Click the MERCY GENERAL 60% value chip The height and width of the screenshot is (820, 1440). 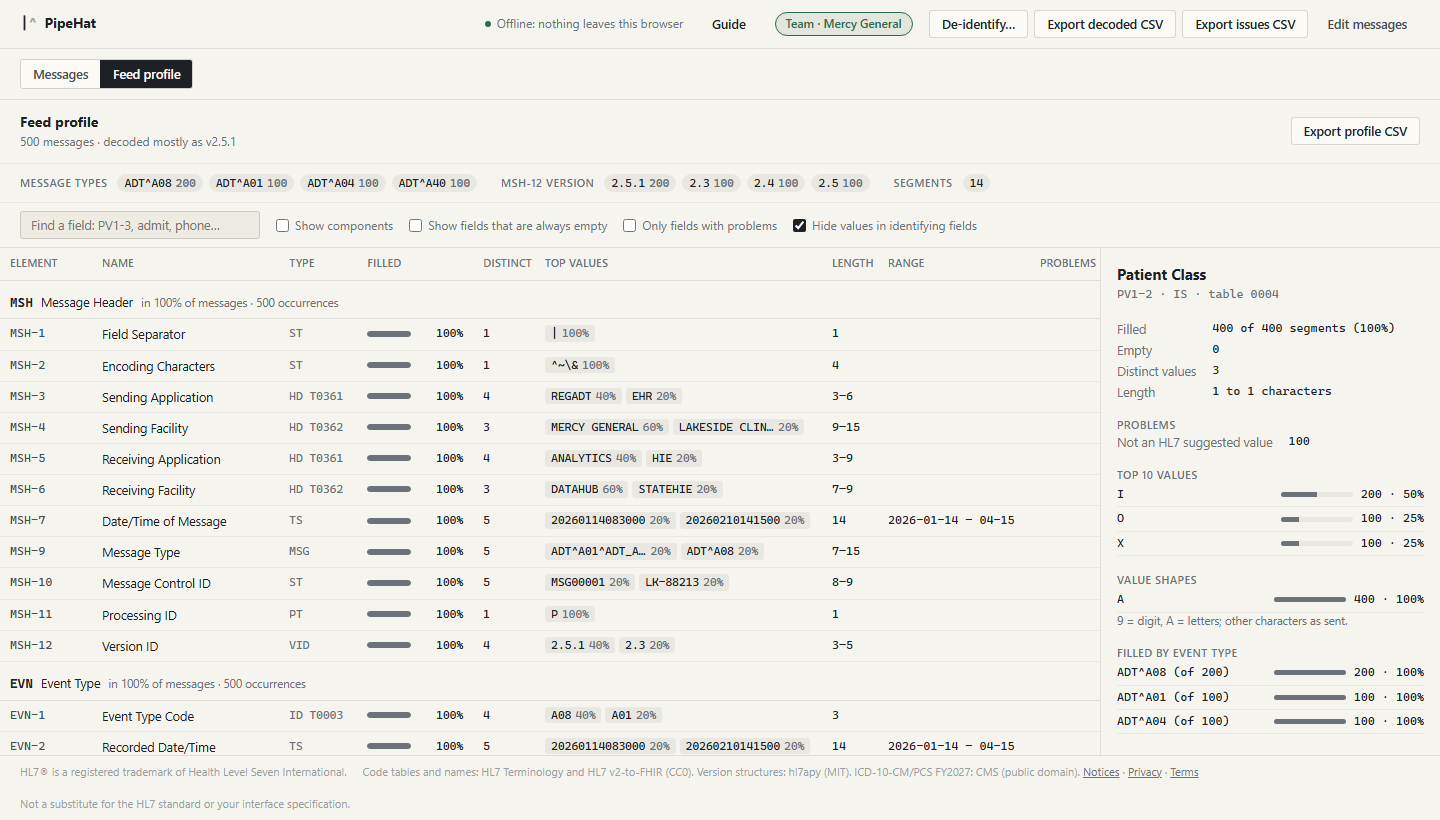pyautogui.click(x=607, y=427)
